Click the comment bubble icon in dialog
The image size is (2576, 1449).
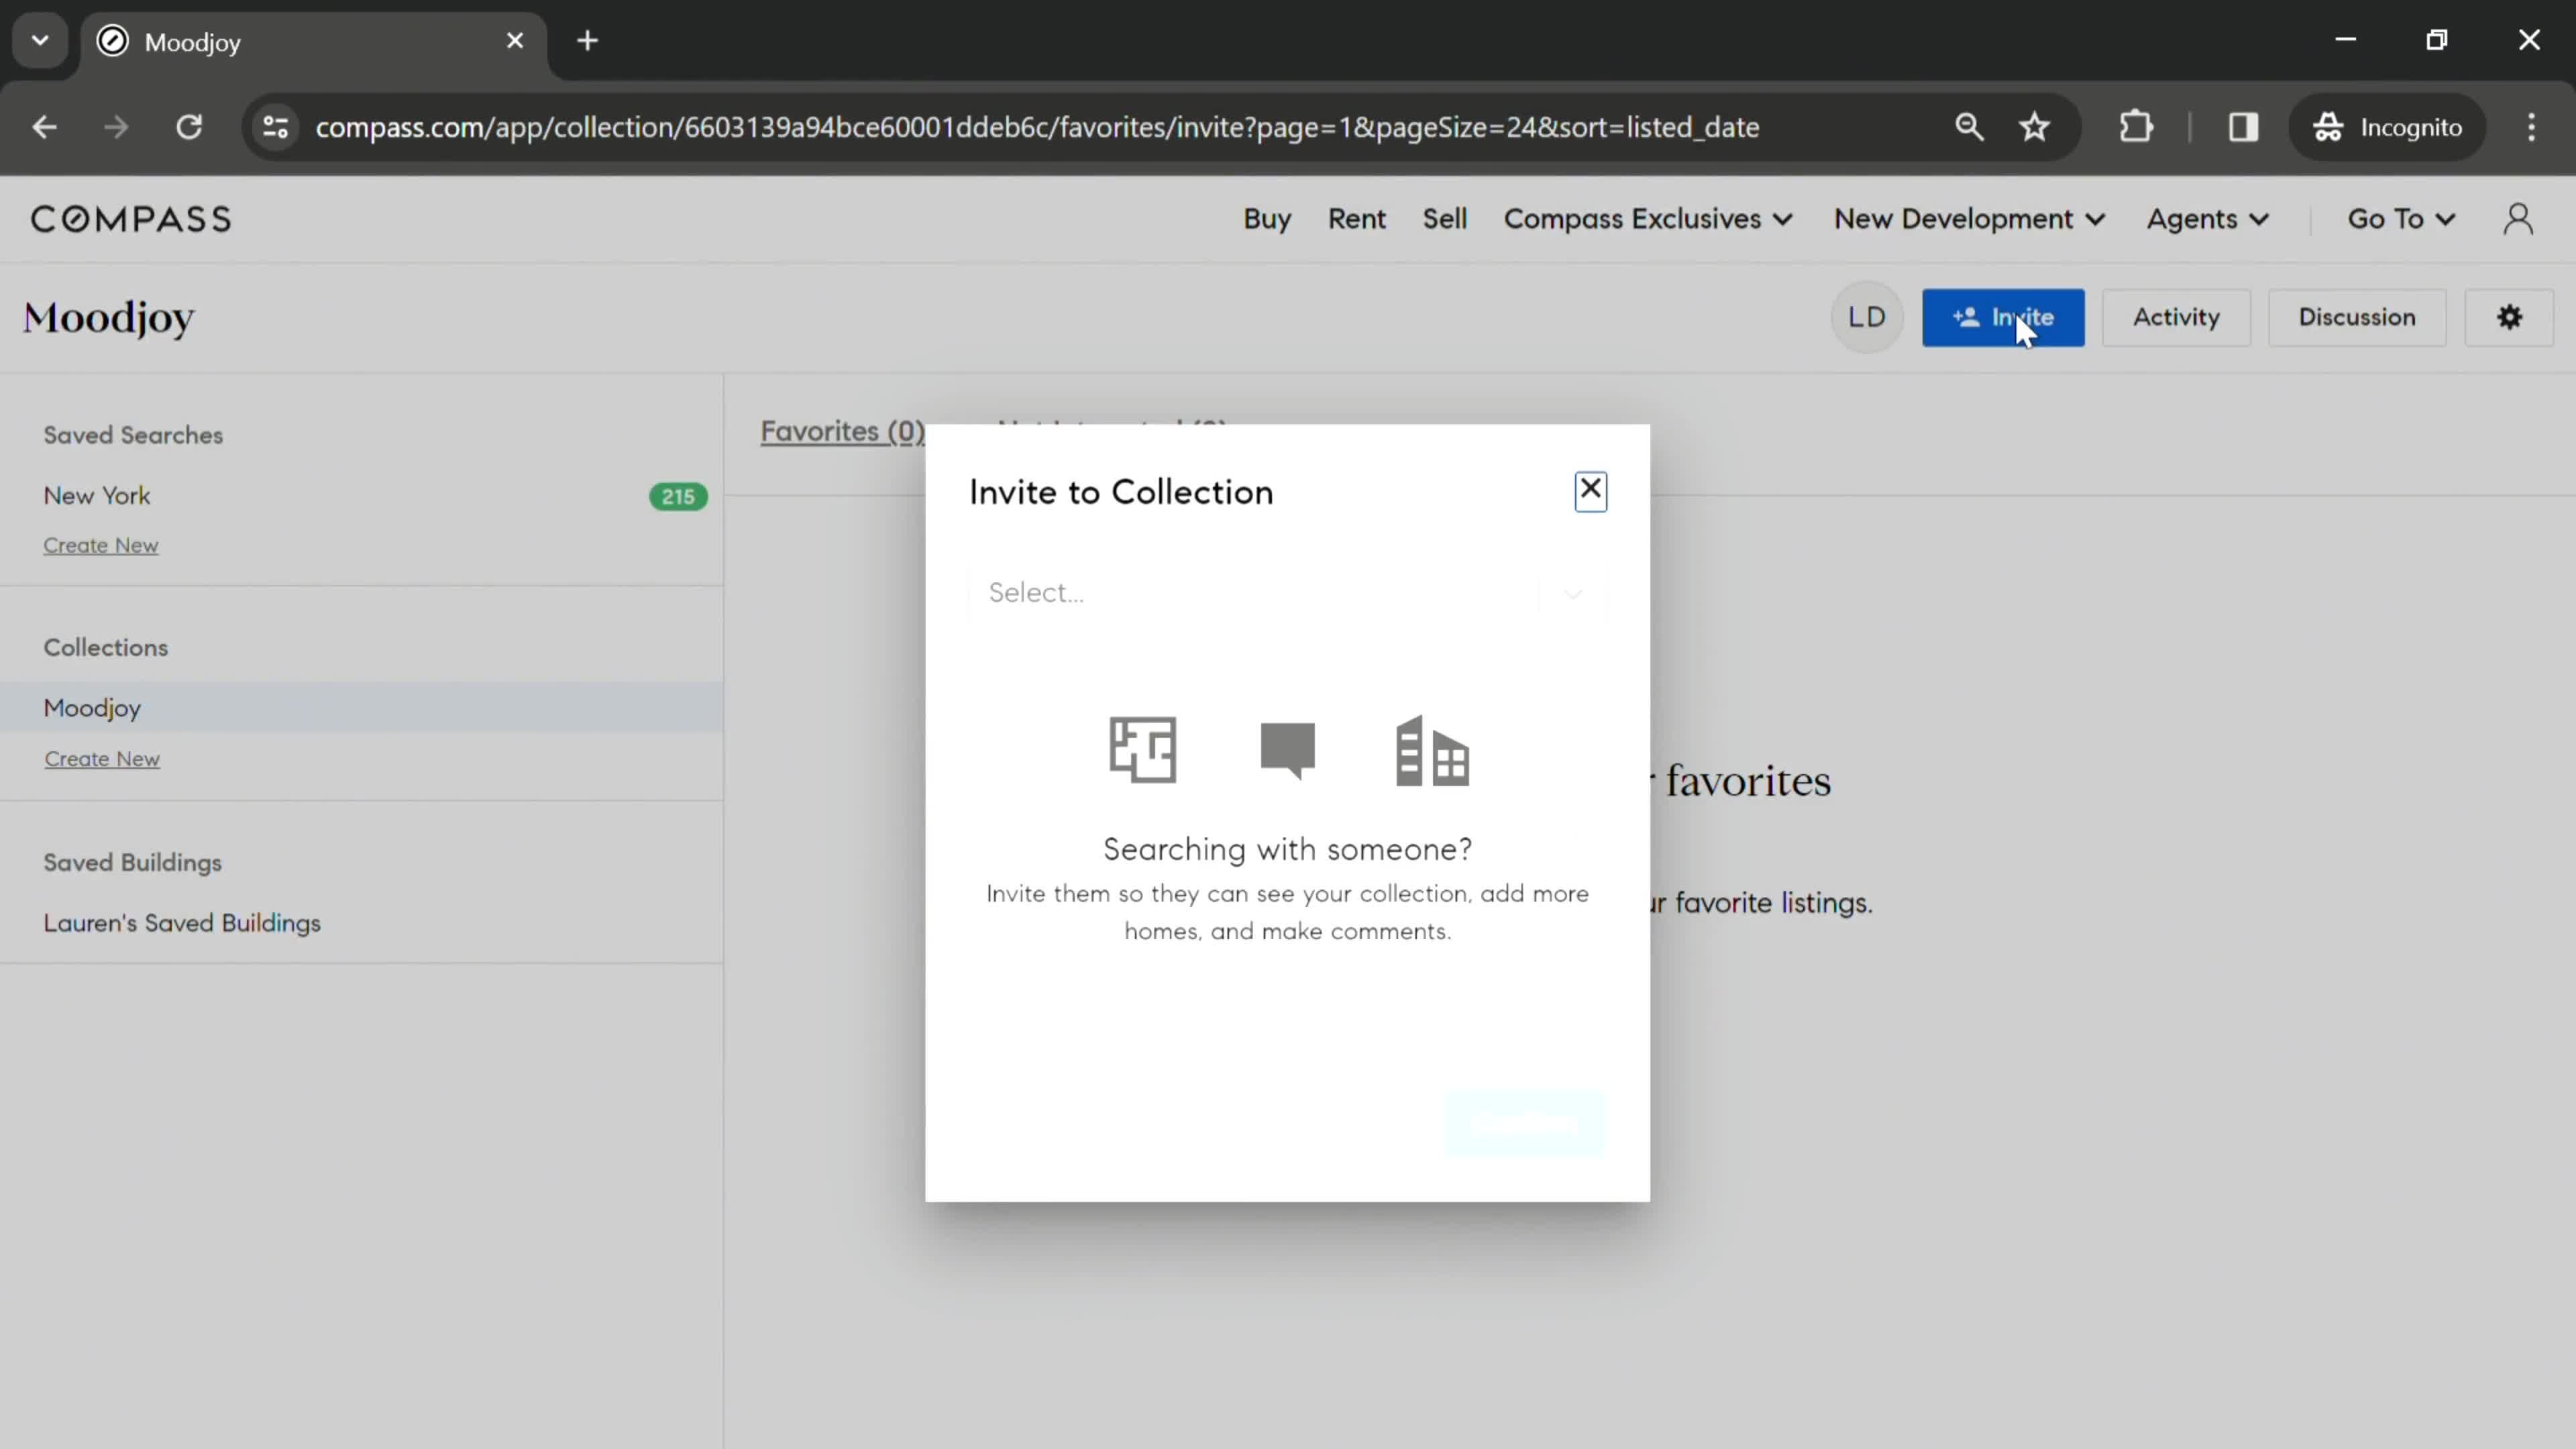(1287, 750)
